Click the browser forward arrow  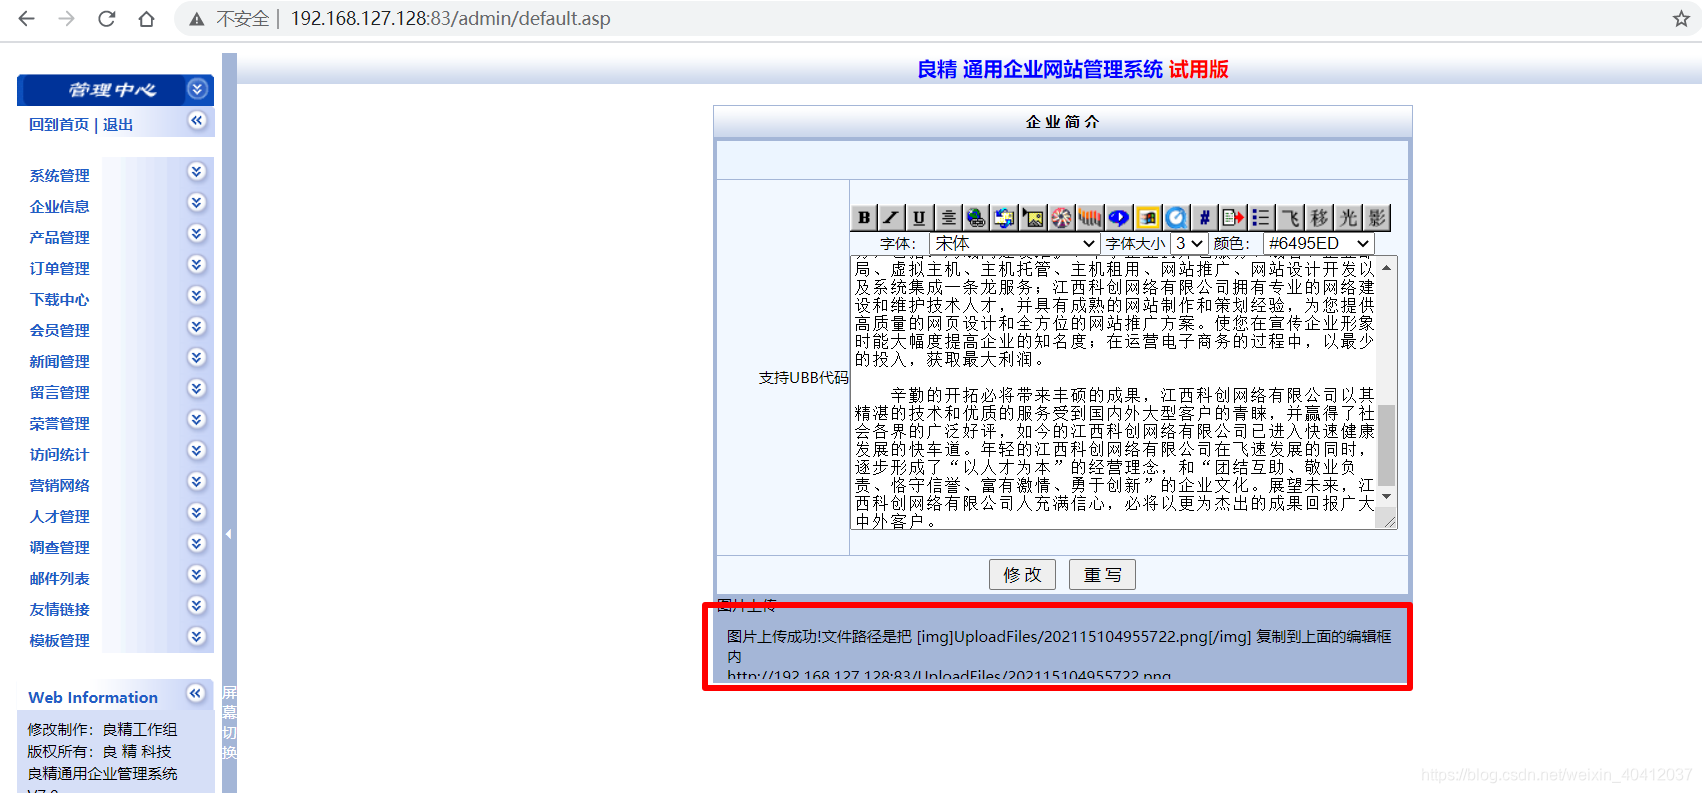tap(66, 19)
